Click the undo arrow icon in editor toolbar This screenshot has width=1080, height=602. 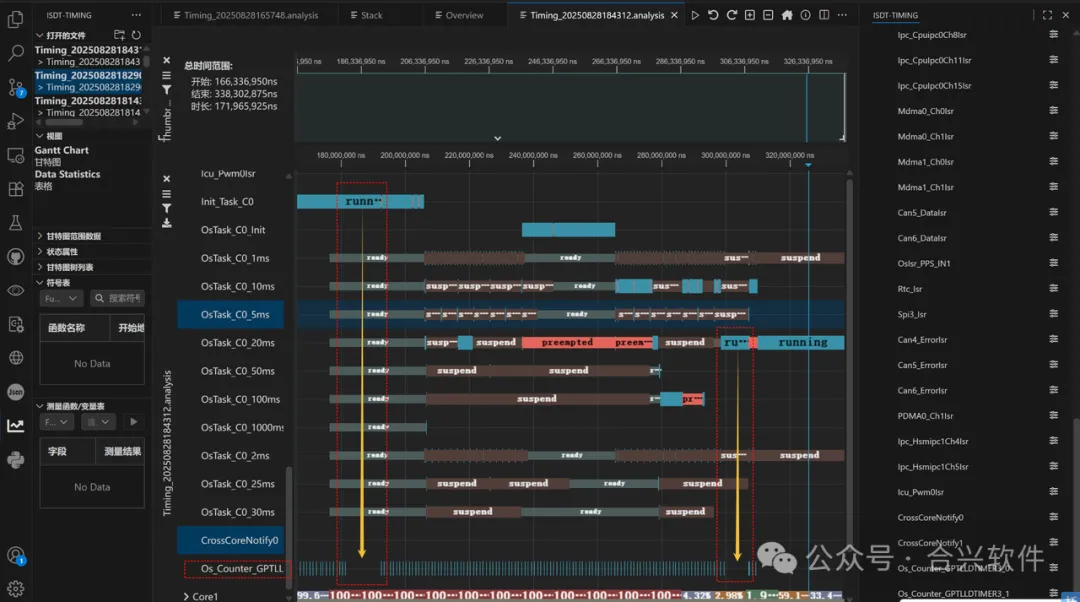tap(713, 15)
